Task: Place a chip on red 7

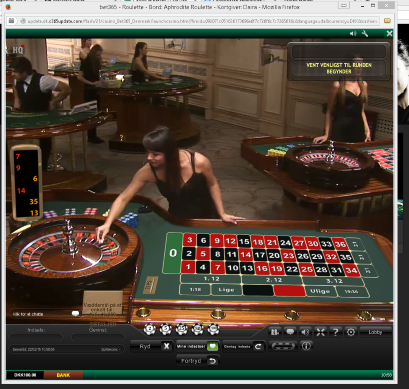Action: [218, 267]
